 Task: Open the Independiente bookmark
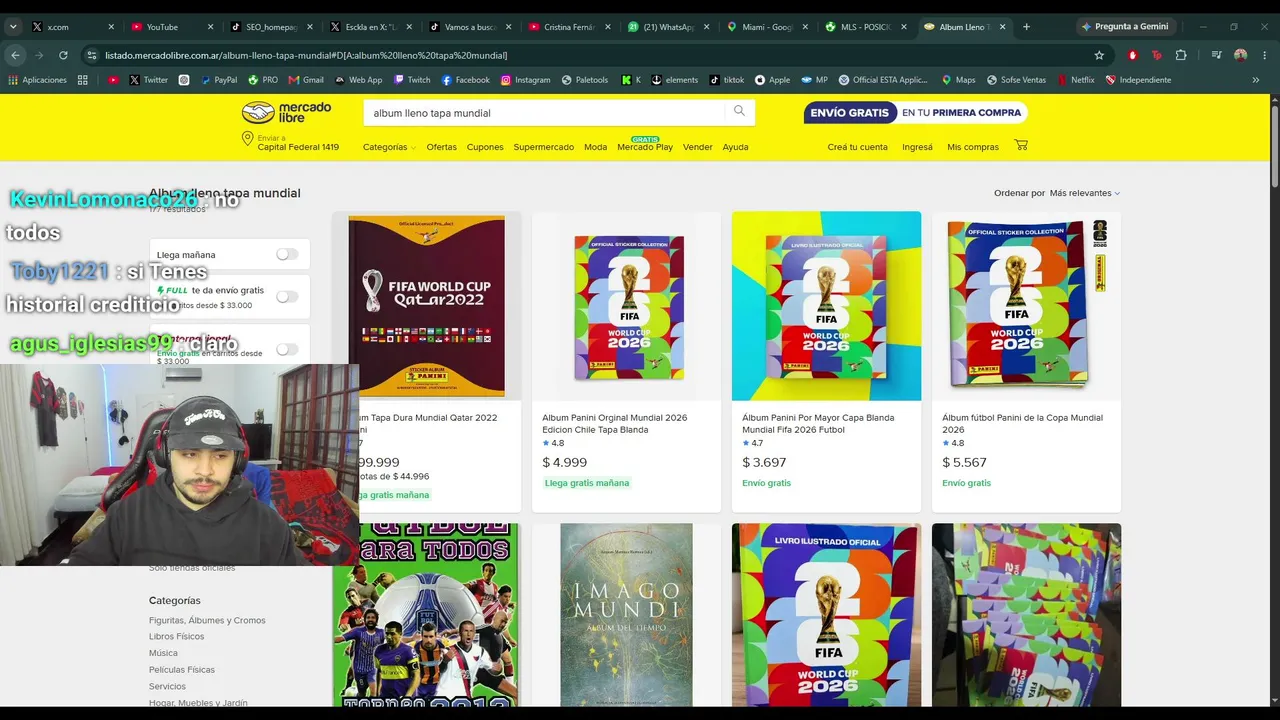1138,80
